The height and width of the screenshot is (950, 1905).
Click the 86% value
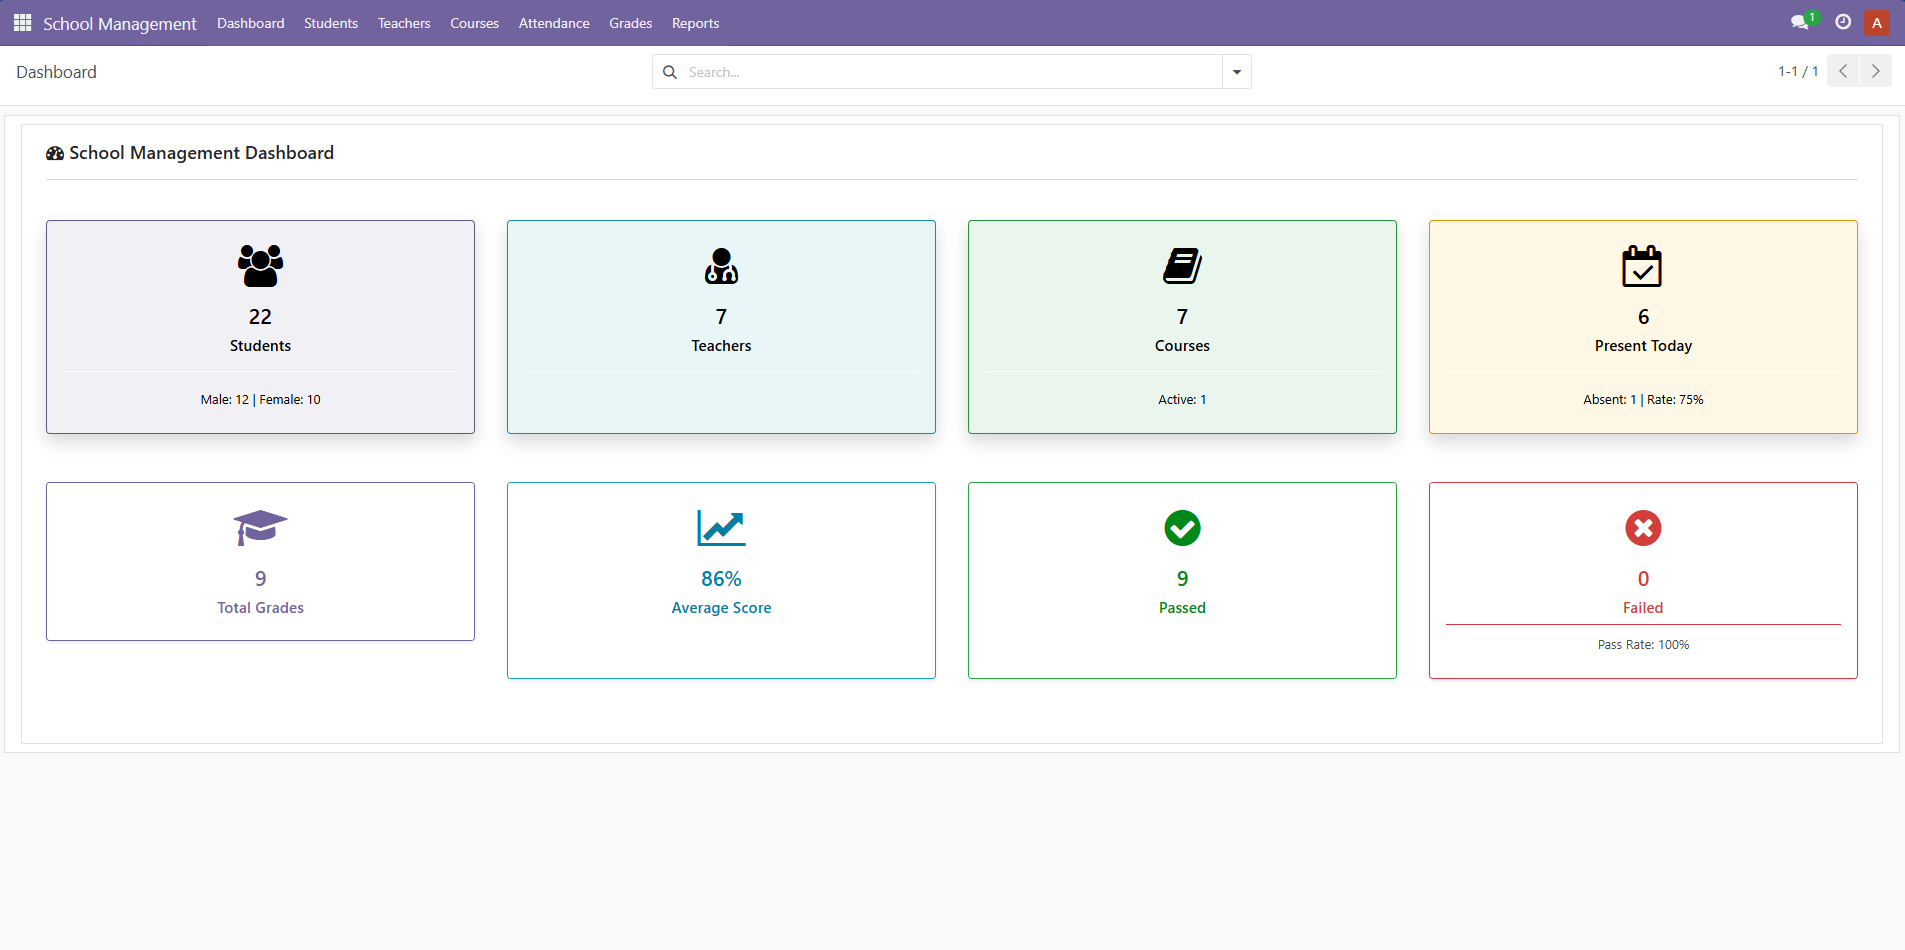click(721, 578)
